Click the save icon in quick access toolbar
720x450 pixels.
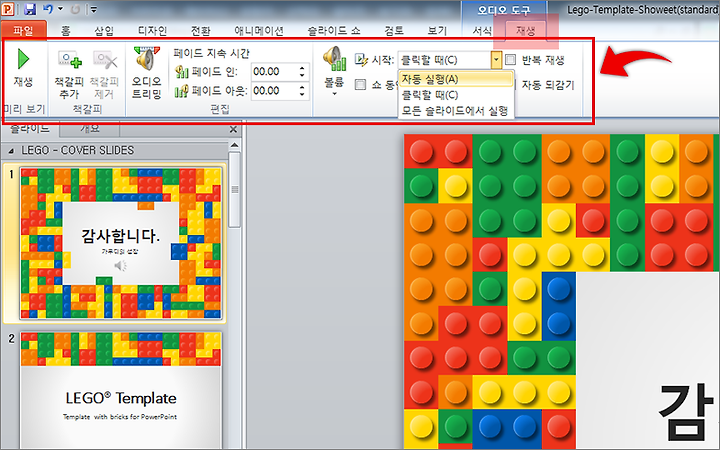pyautogui.click(x=30, y=9)
